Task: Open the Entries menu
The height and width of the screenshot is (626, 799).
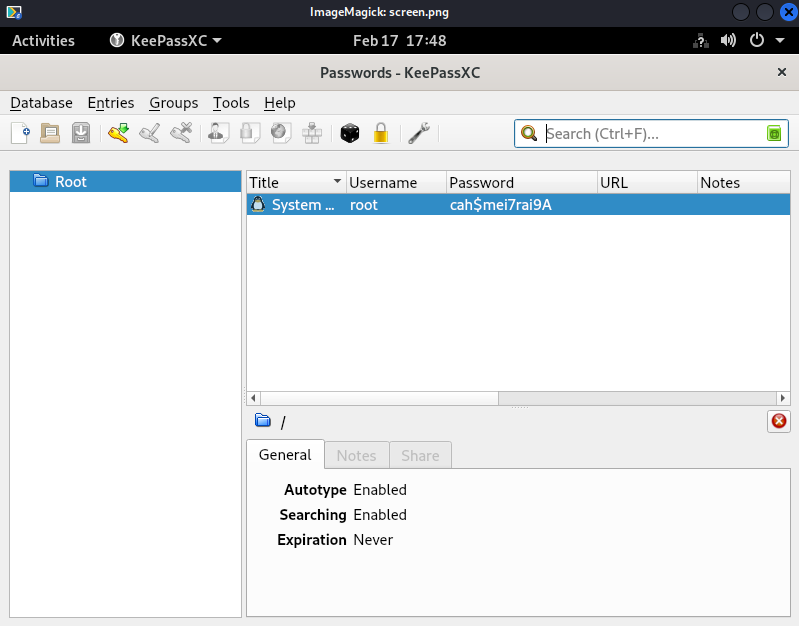Action: [111, 103]
